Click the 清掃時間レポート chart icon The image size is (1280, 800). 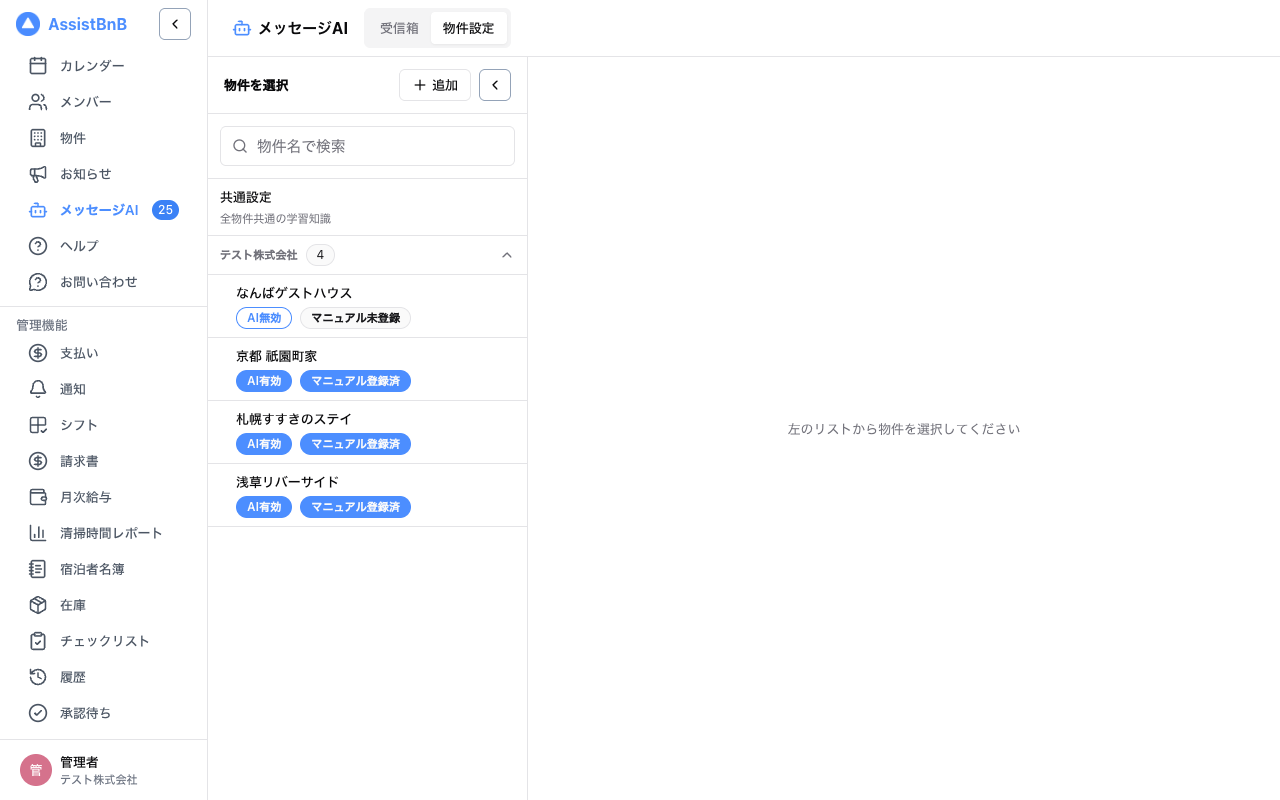(38, 533)
